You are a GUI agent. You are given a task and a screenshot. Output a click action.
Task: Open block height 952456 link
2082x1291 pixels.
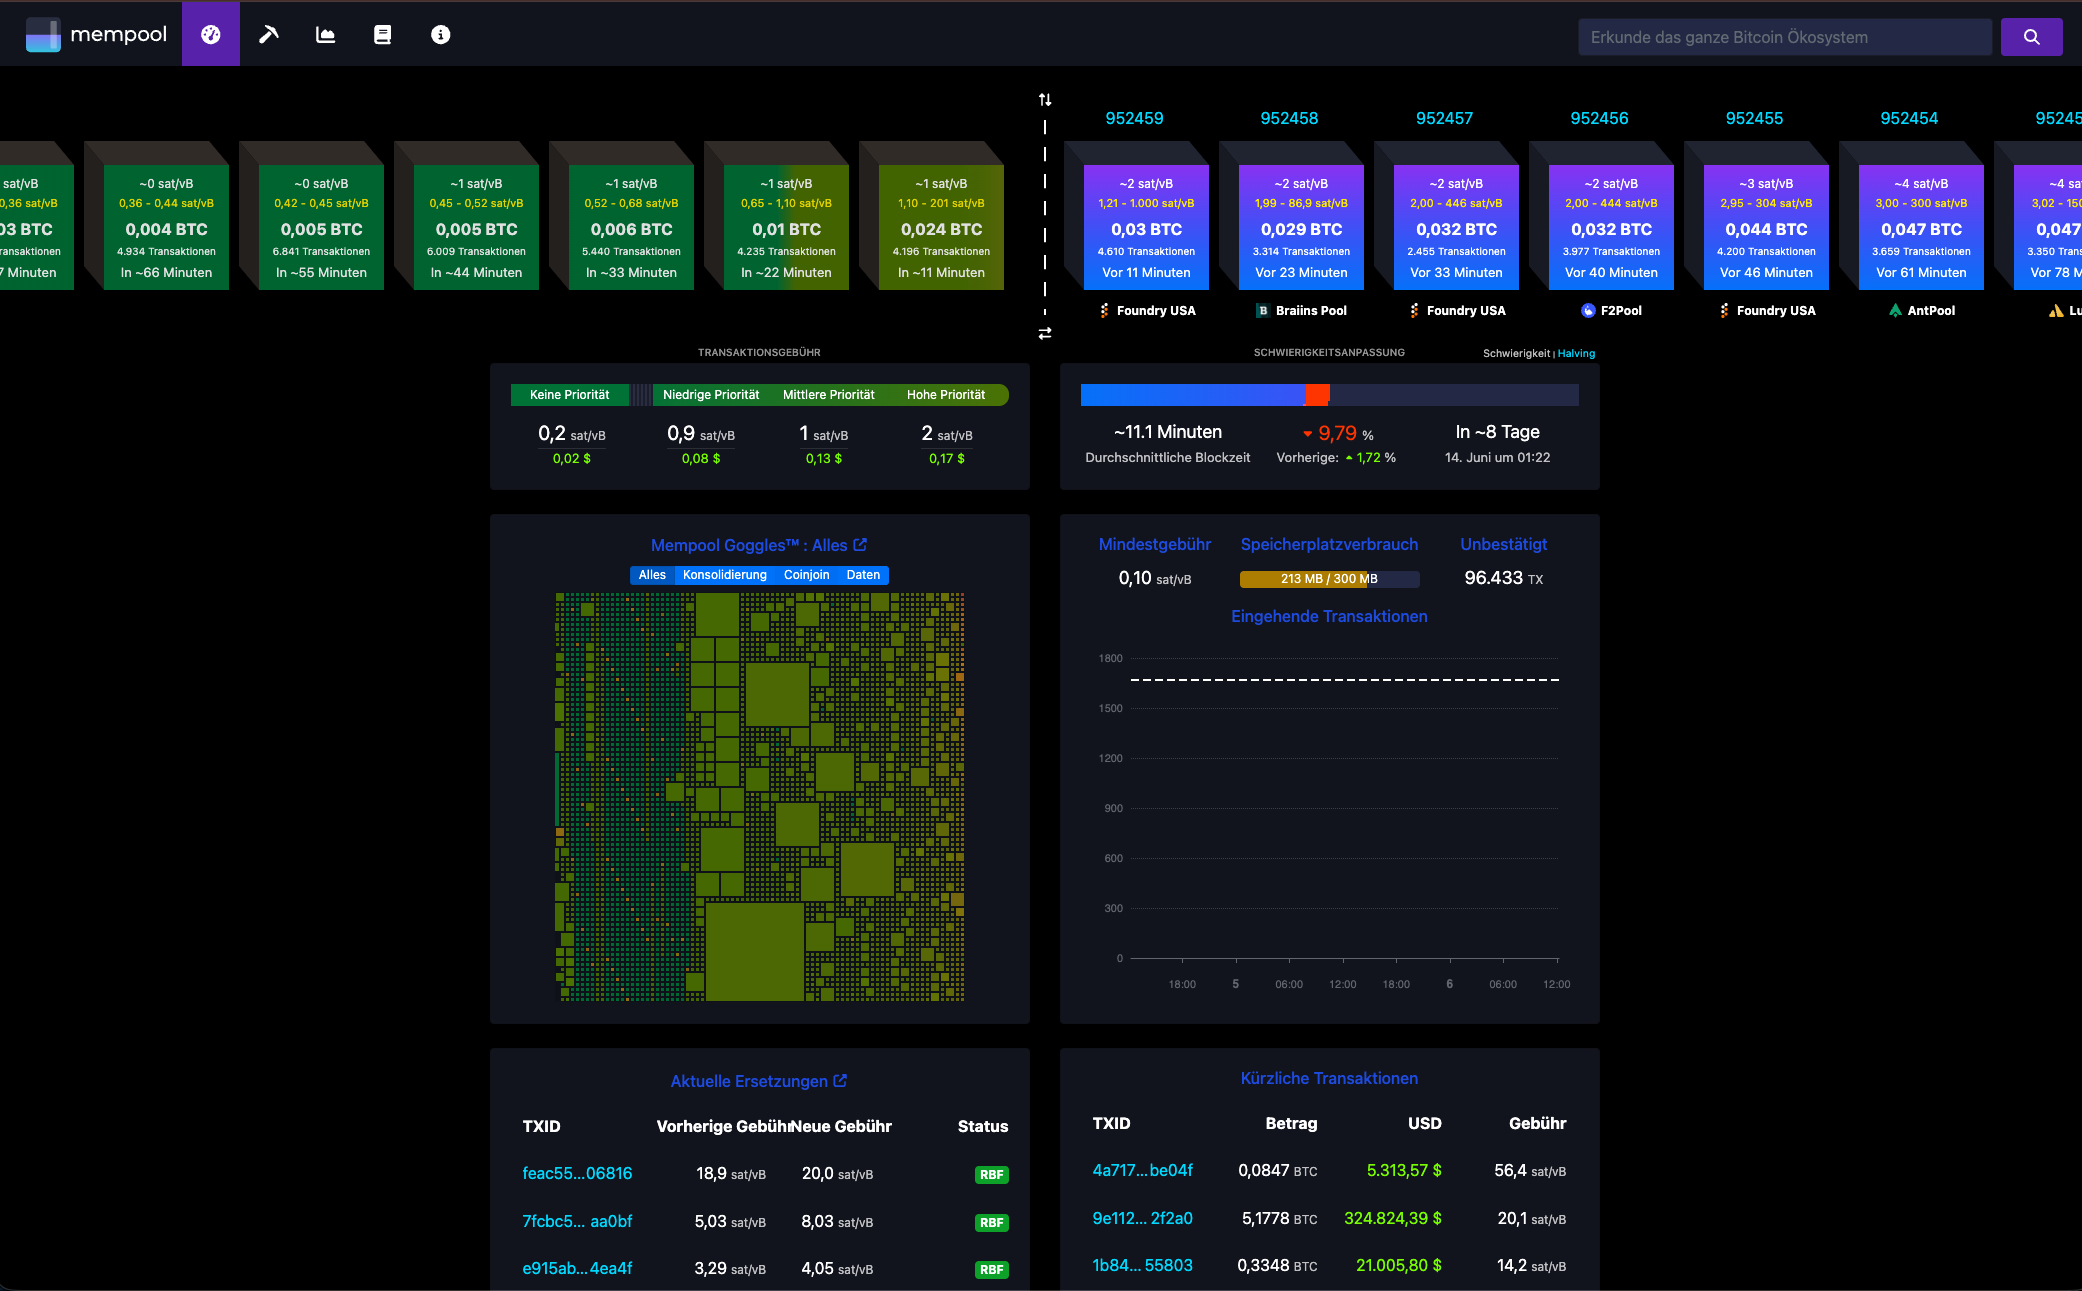pos(1599,118)
